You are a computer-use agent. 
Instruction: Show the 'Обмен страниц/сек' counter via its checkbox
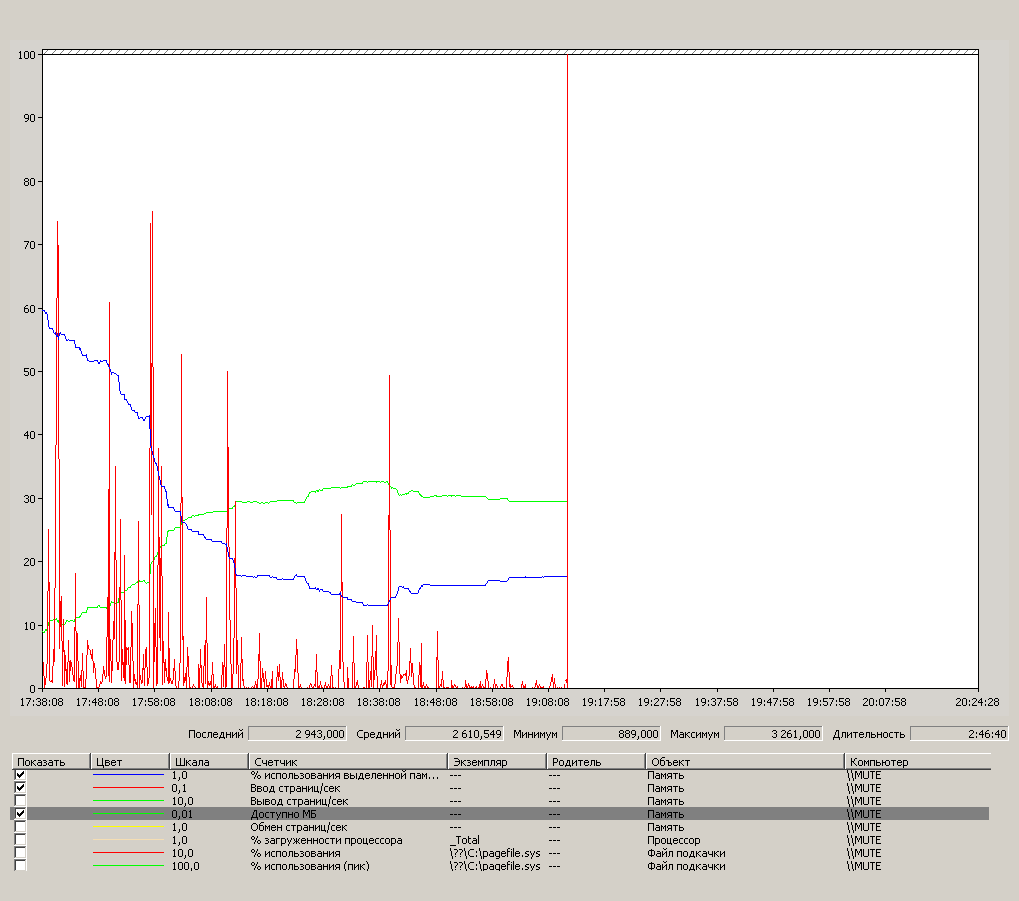click(20, 827)
